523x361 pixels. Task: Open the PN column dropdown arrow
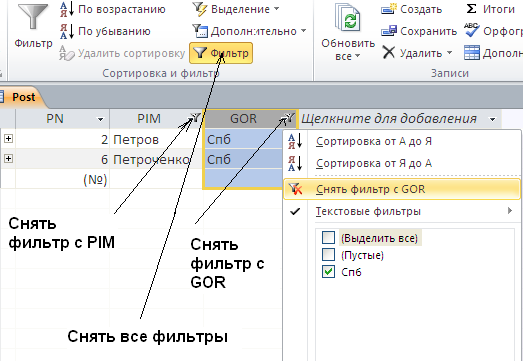(100, 119)
